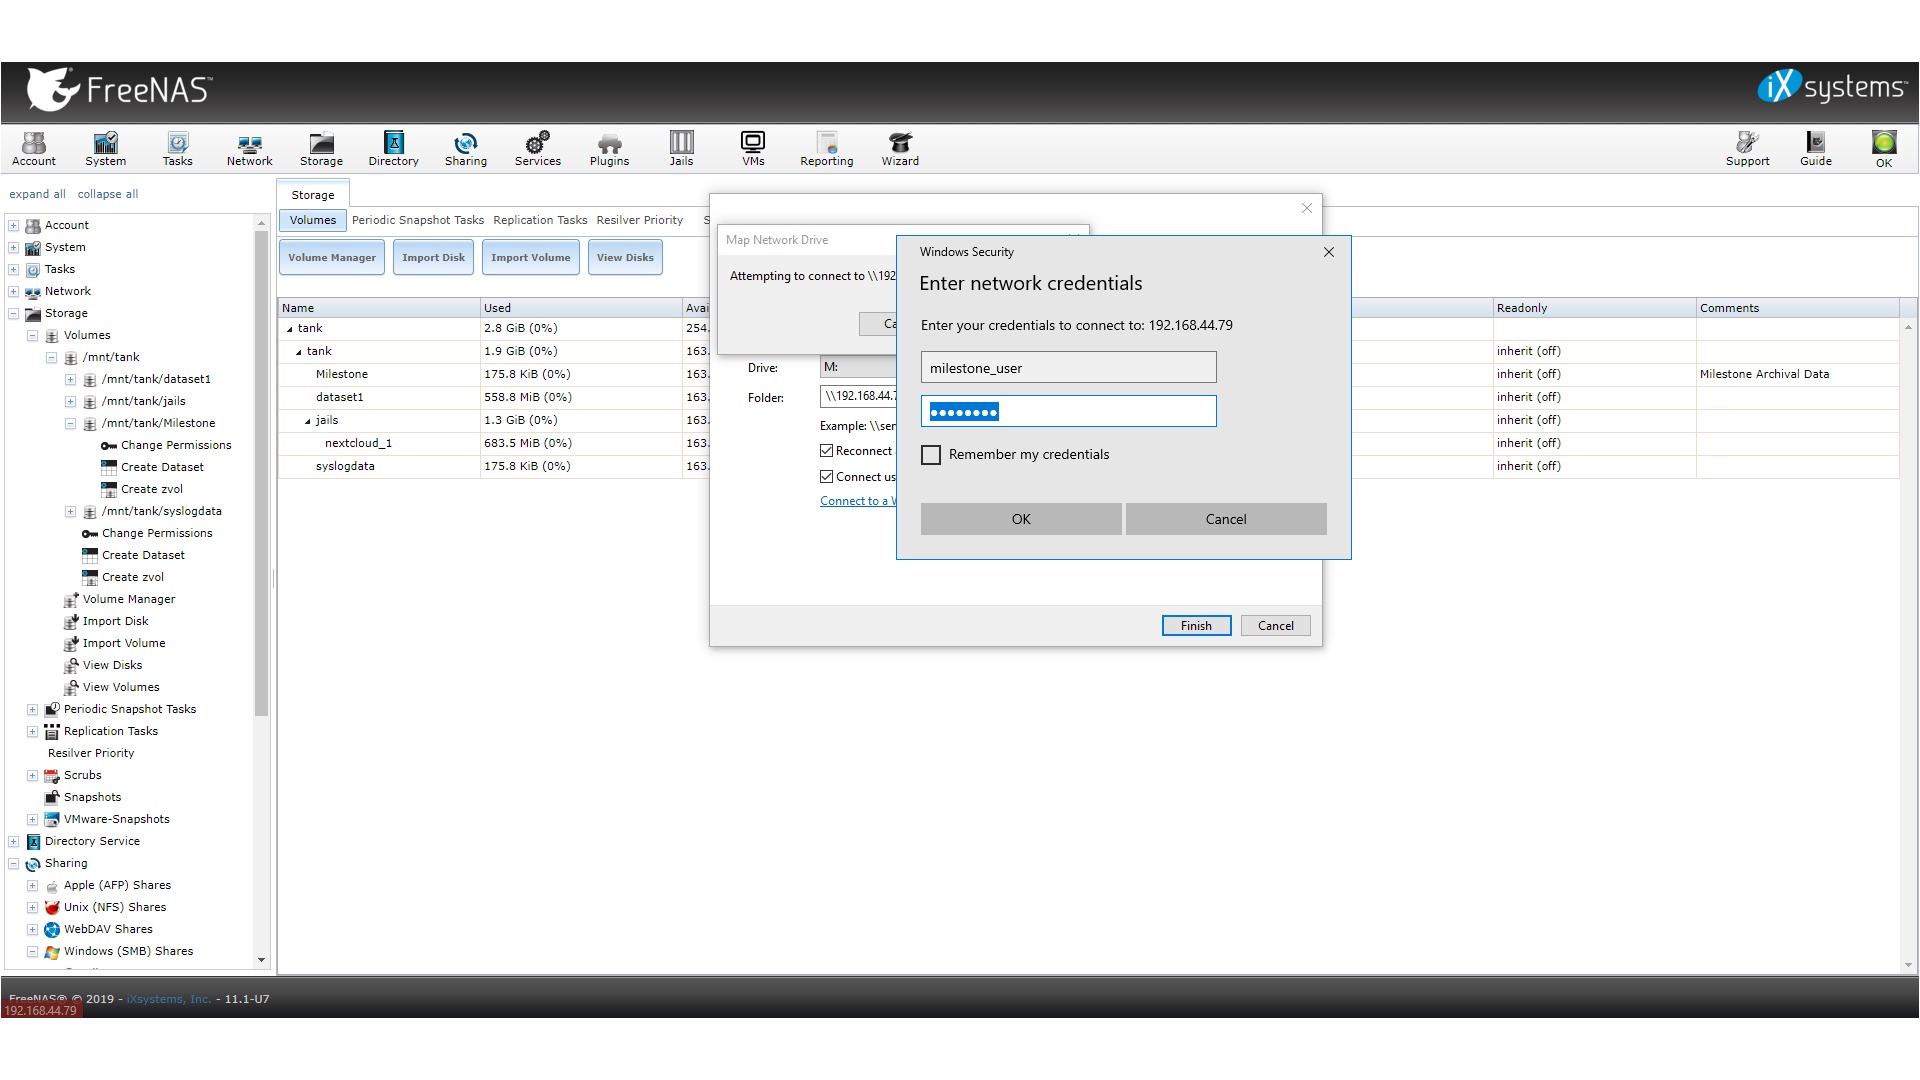Cancel the Windows Security dialog
The image size is (1920, 1080).
(x=1226, y=519)
